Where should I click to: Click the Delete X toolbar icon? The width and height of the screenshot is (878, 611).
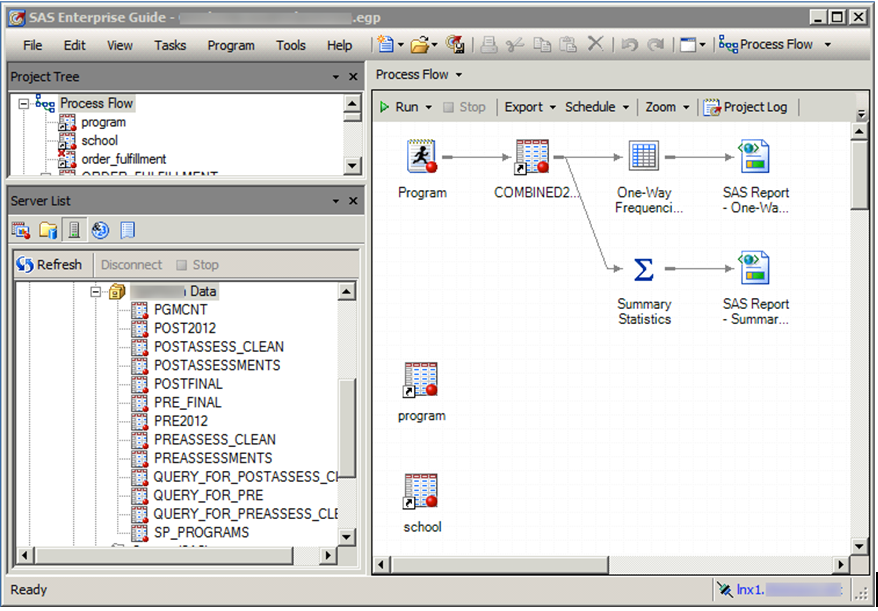click(596, 44)
